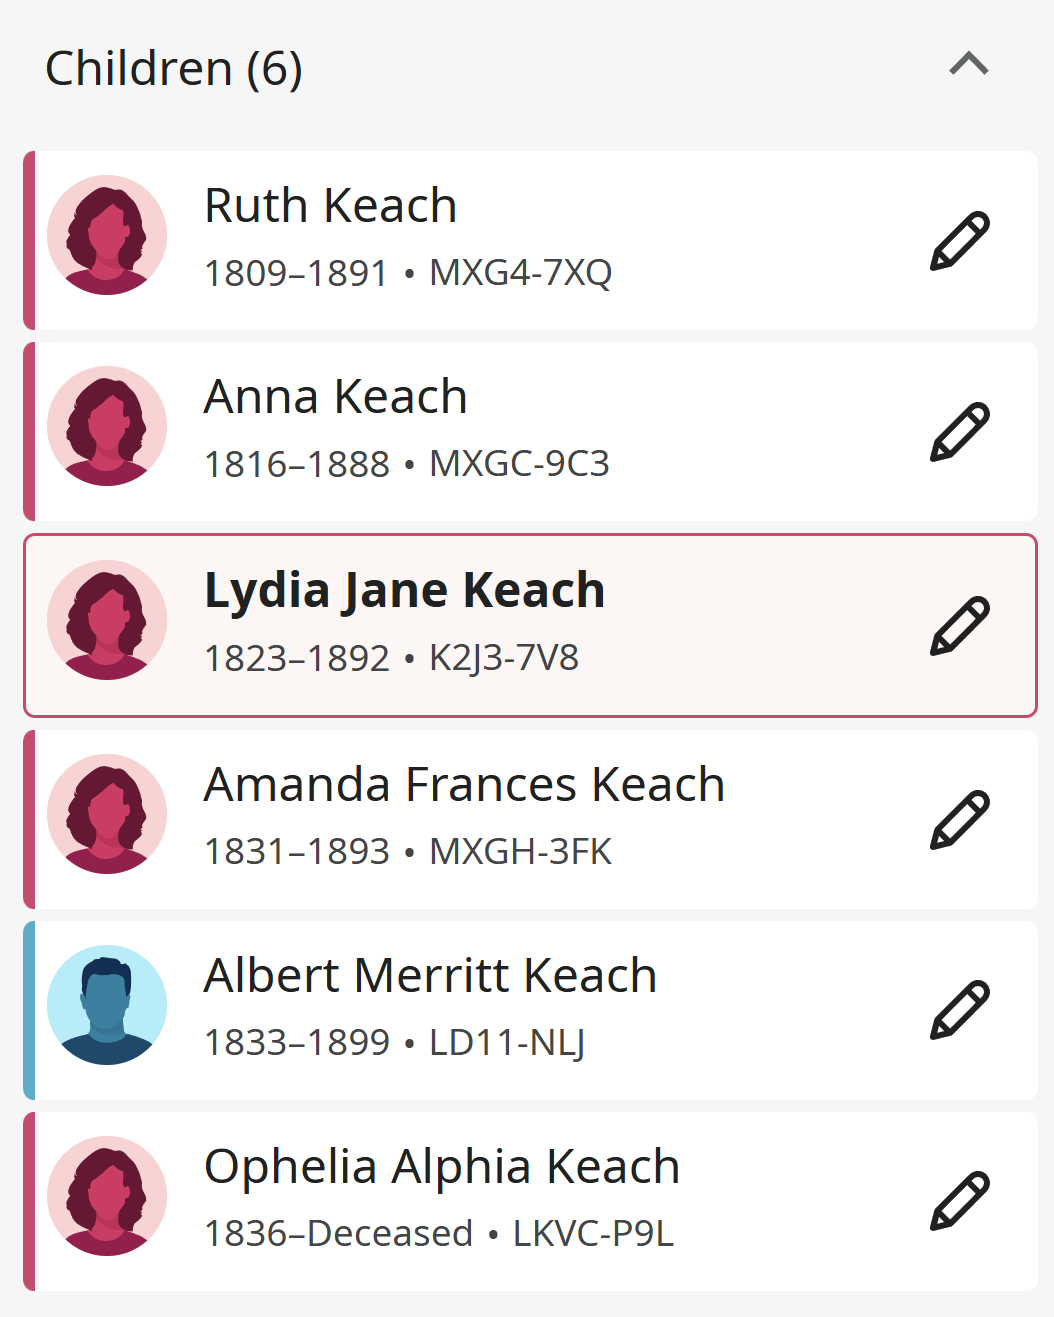Image resolution: width=1054 pixels, height=1317 pixels.
Task: Edit Ophelia Alphia Keach with pencil
Action: coord(960,1201)
